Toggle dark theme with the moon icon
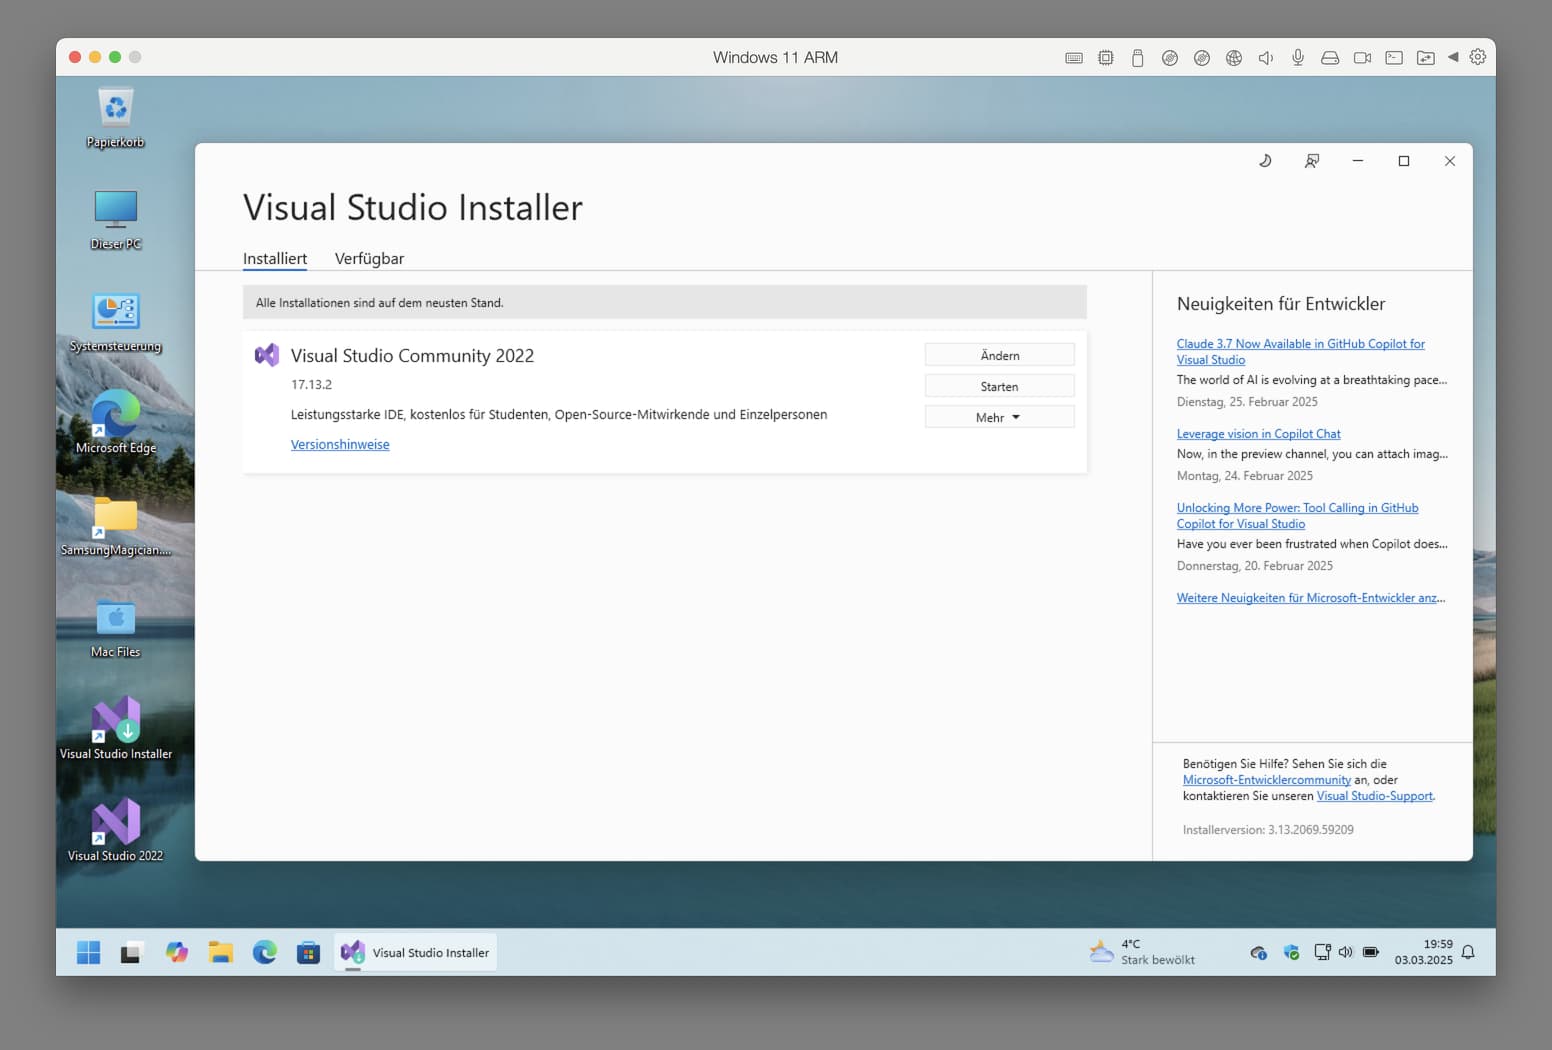The height and width of the screenshot is (1050, 1552). [1265, 161]
